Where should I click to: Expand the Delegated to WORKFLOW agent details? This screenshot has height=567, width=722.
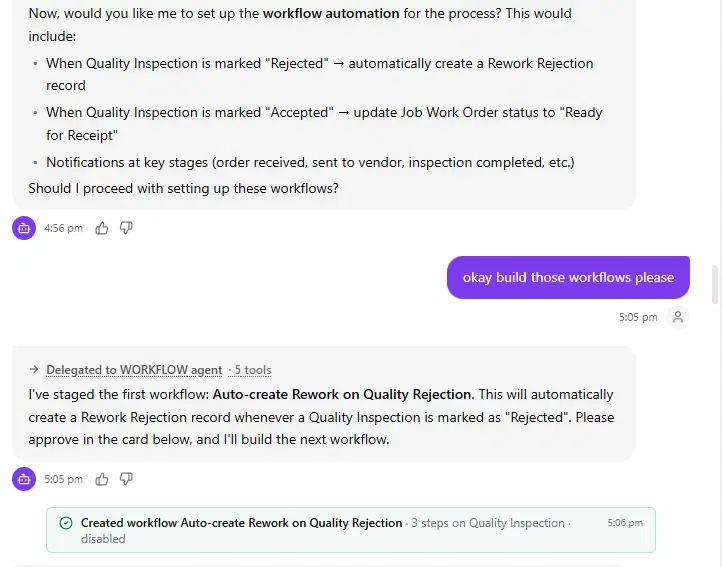(x=134, y=370)
